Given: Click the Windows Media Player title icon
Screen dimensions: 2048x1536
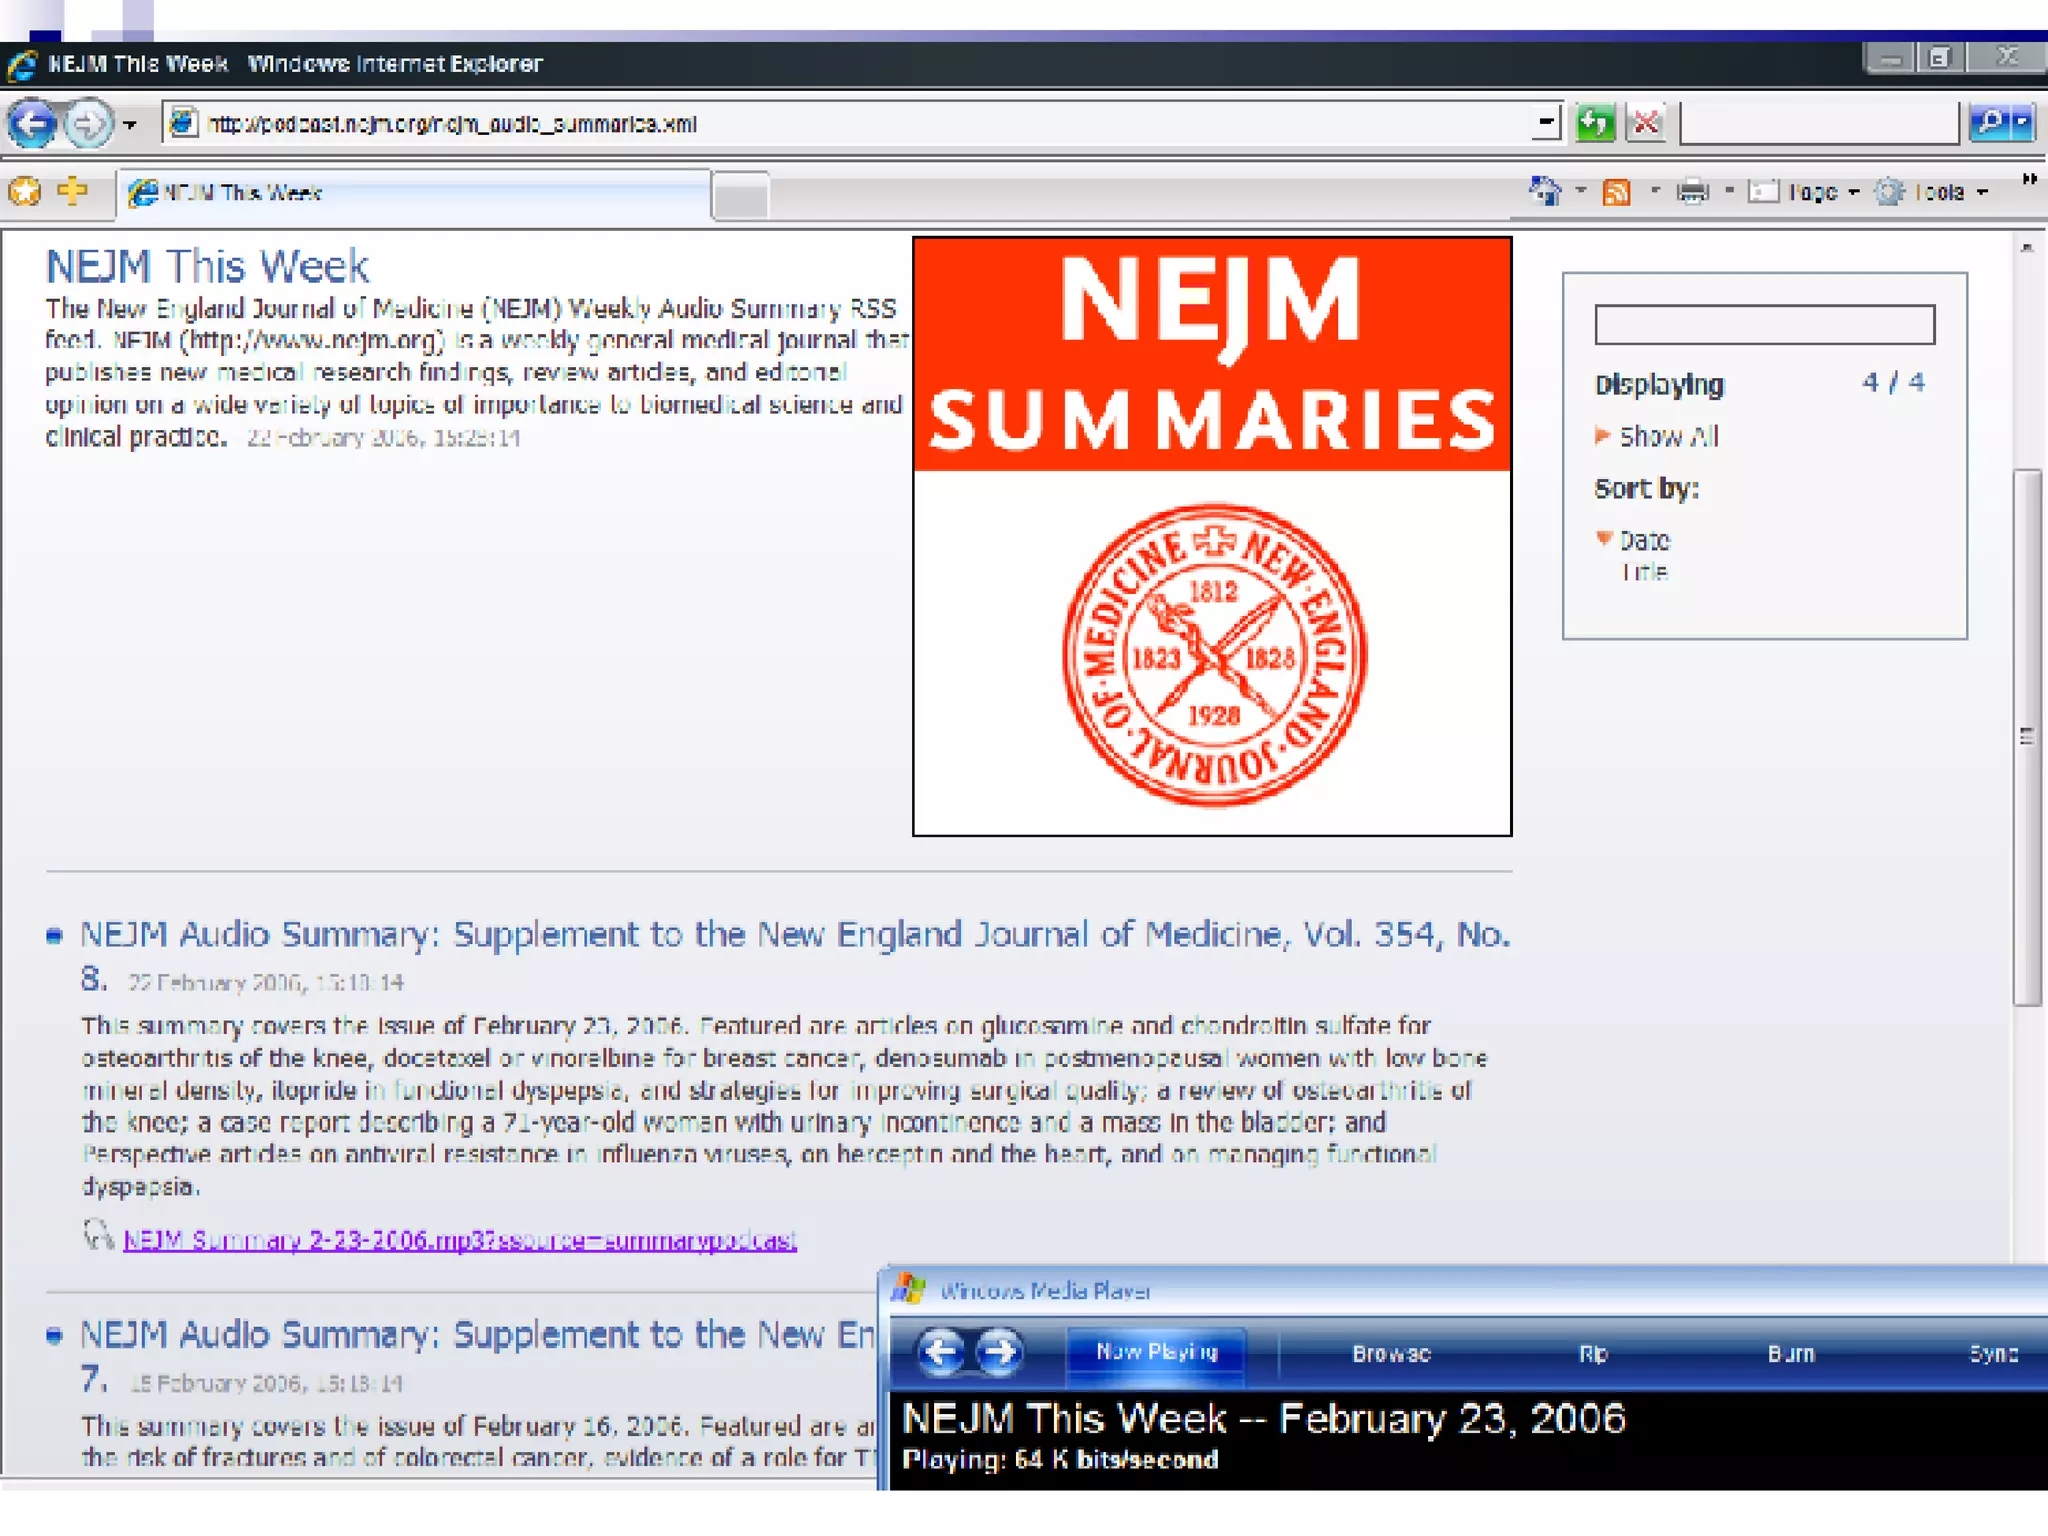Looking at the screenshot, I should [x=908, y=1289].
